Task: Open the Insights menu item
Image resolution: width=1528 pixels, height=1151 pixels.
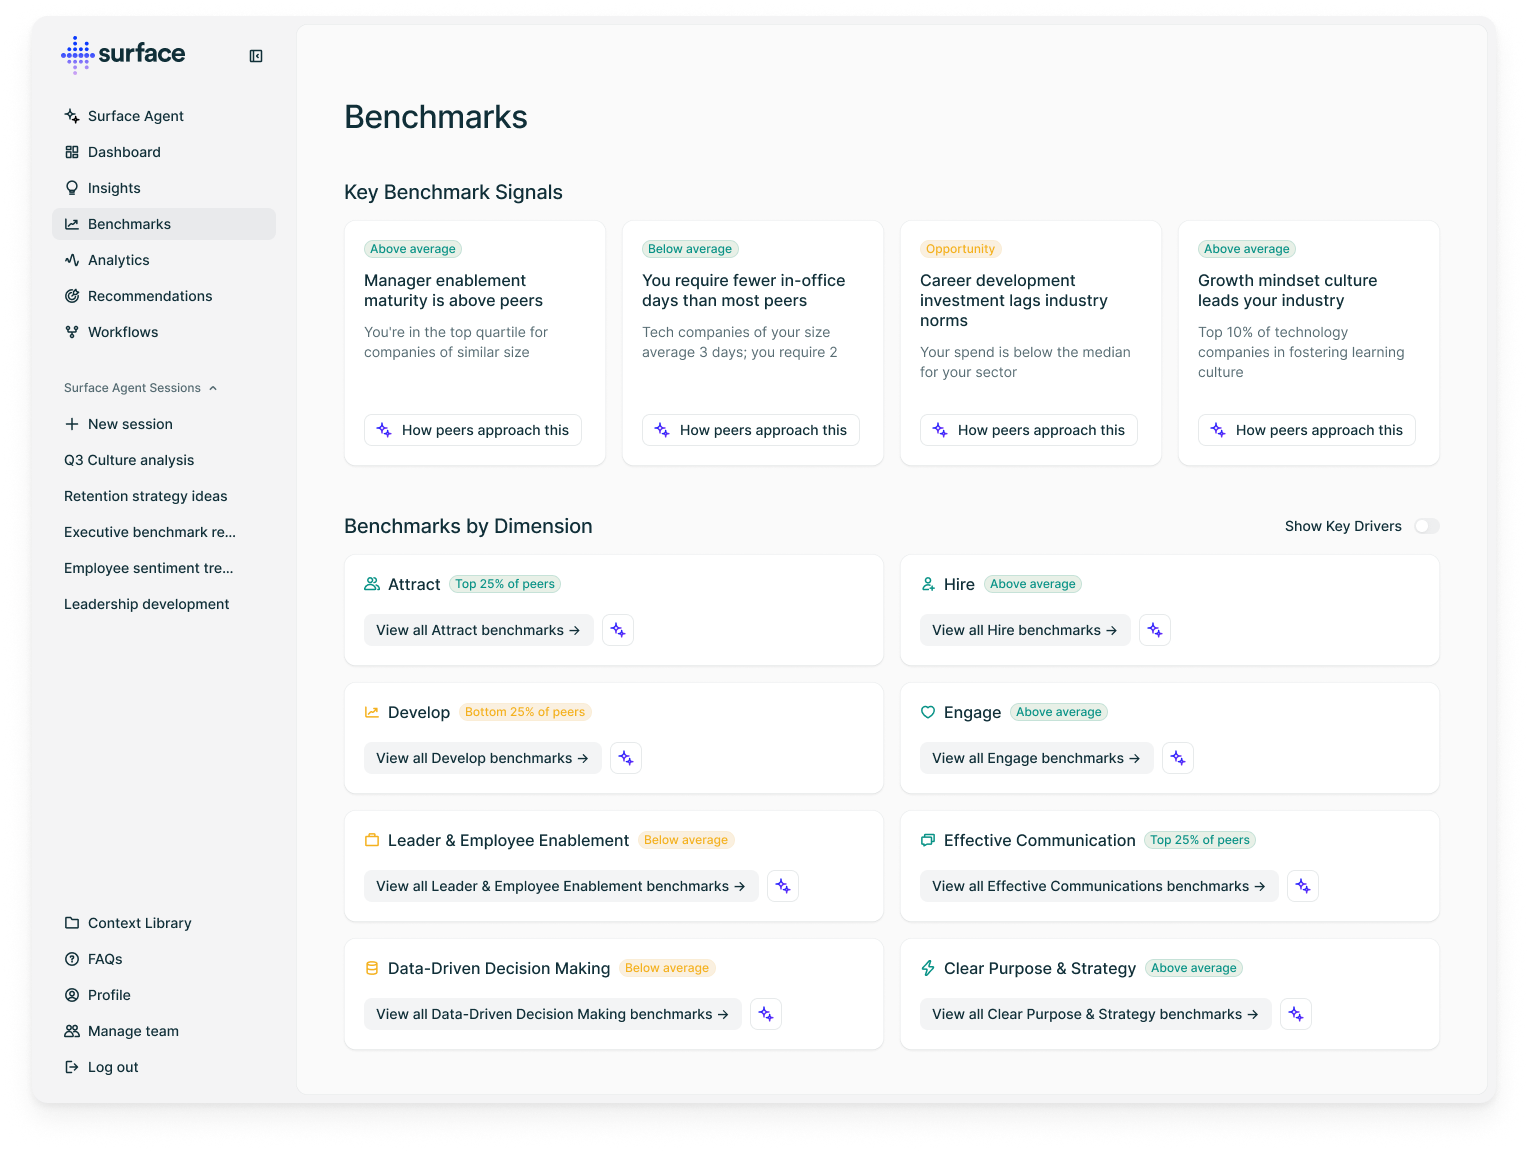Action: point(114,188)
